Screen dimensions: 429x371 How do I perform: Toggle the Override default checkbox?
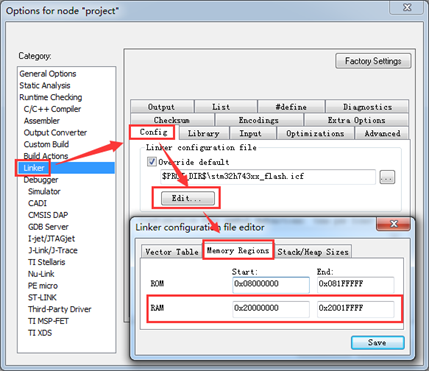(x=152, y=162)
